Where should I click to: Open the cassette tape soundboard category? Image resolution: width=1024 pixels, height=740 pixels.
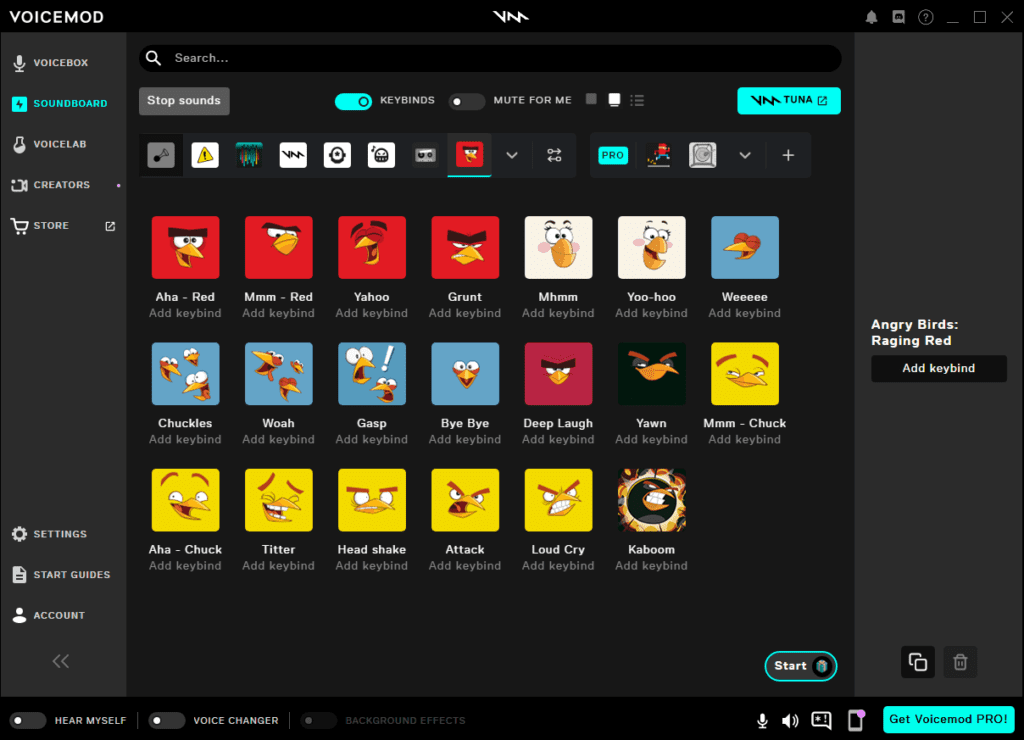pyautogui.click(x=425, y=155)
